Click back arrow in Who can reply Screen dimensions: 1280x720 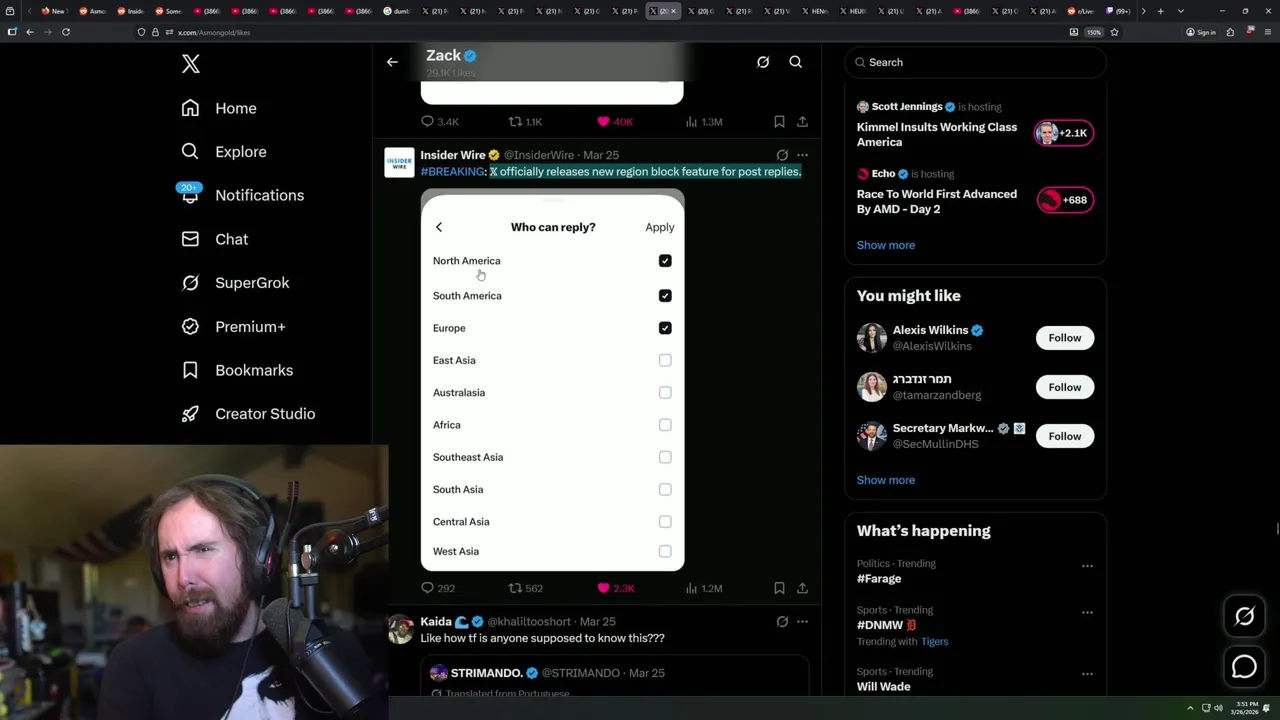438,227
